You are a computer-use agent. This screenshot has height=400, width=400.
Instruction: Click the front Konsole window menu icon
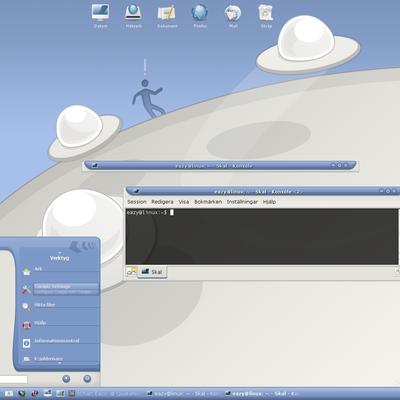pos(135,191)
